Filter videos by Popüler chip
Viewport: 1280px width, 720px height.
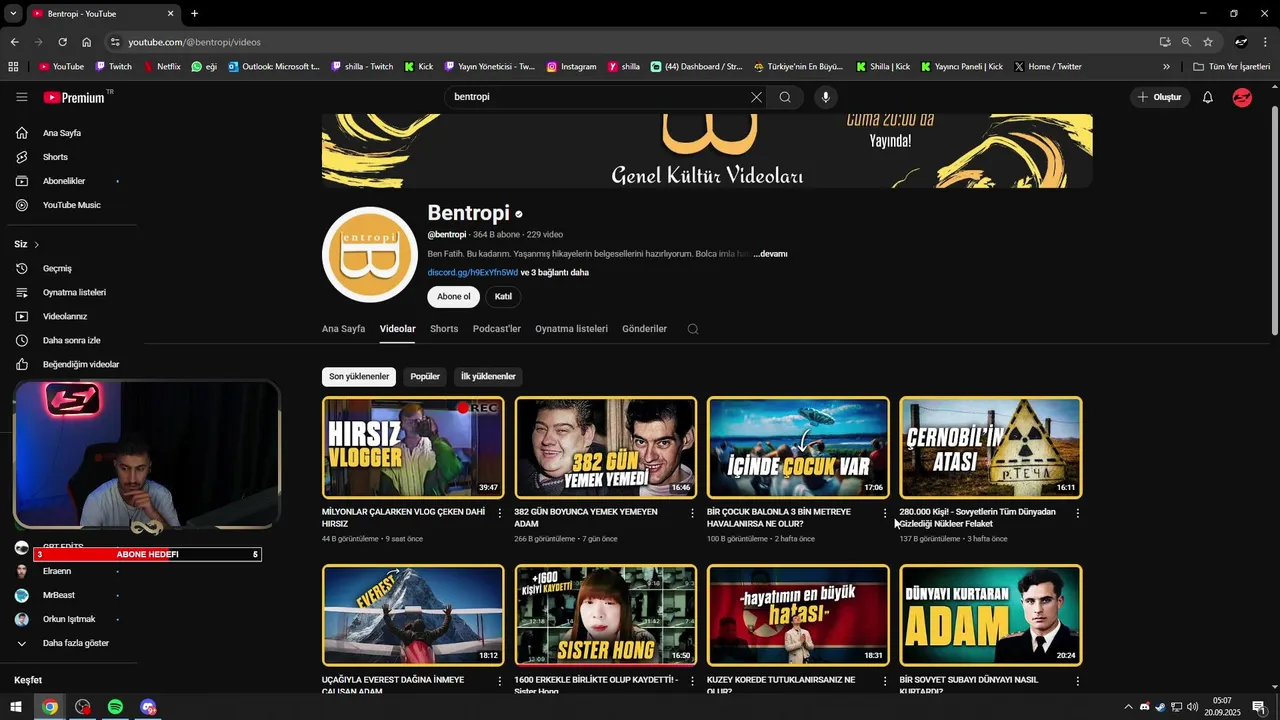[425, 377]
